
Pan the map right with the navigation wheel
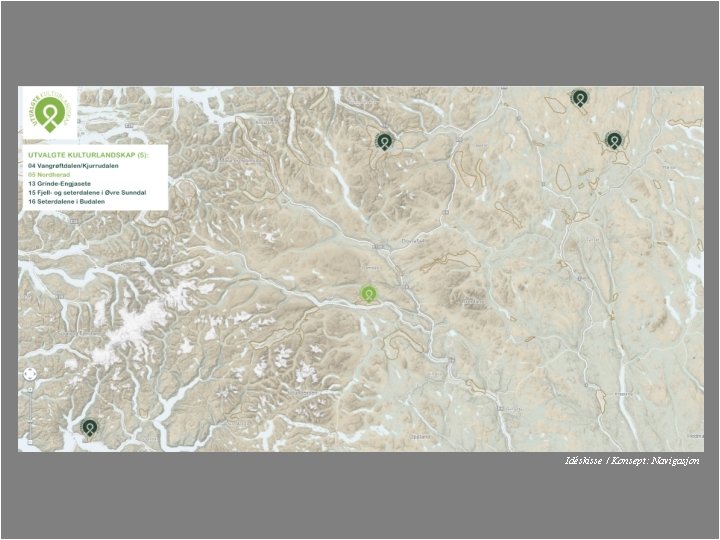click(x=34, y=374)
